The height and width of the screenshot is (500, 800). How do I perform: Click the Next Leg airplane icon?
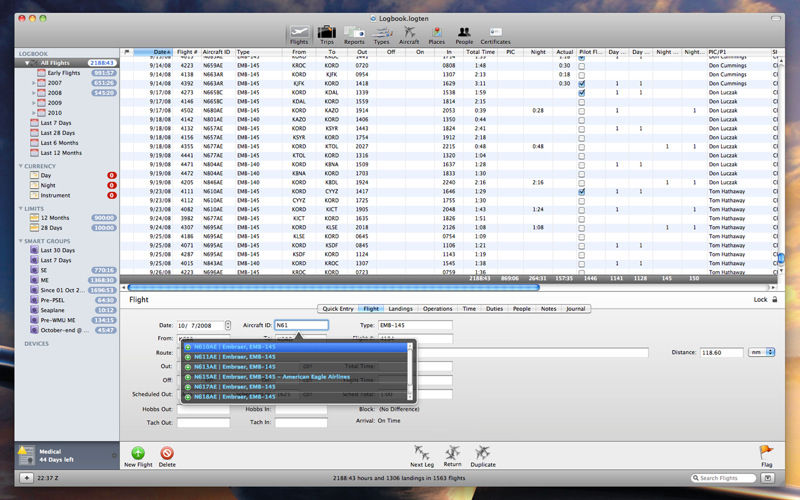[x=421, y=452]
